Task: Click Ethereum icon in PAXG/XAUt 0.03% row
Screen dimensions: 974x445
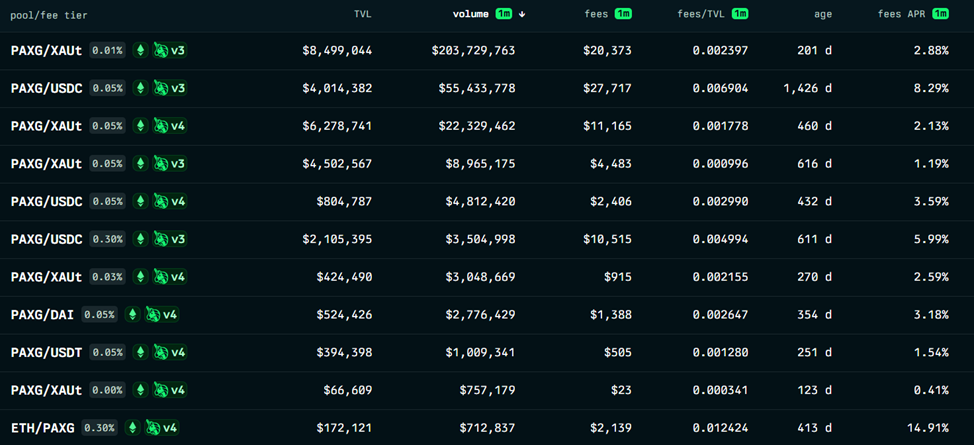Action: (140, 277)
